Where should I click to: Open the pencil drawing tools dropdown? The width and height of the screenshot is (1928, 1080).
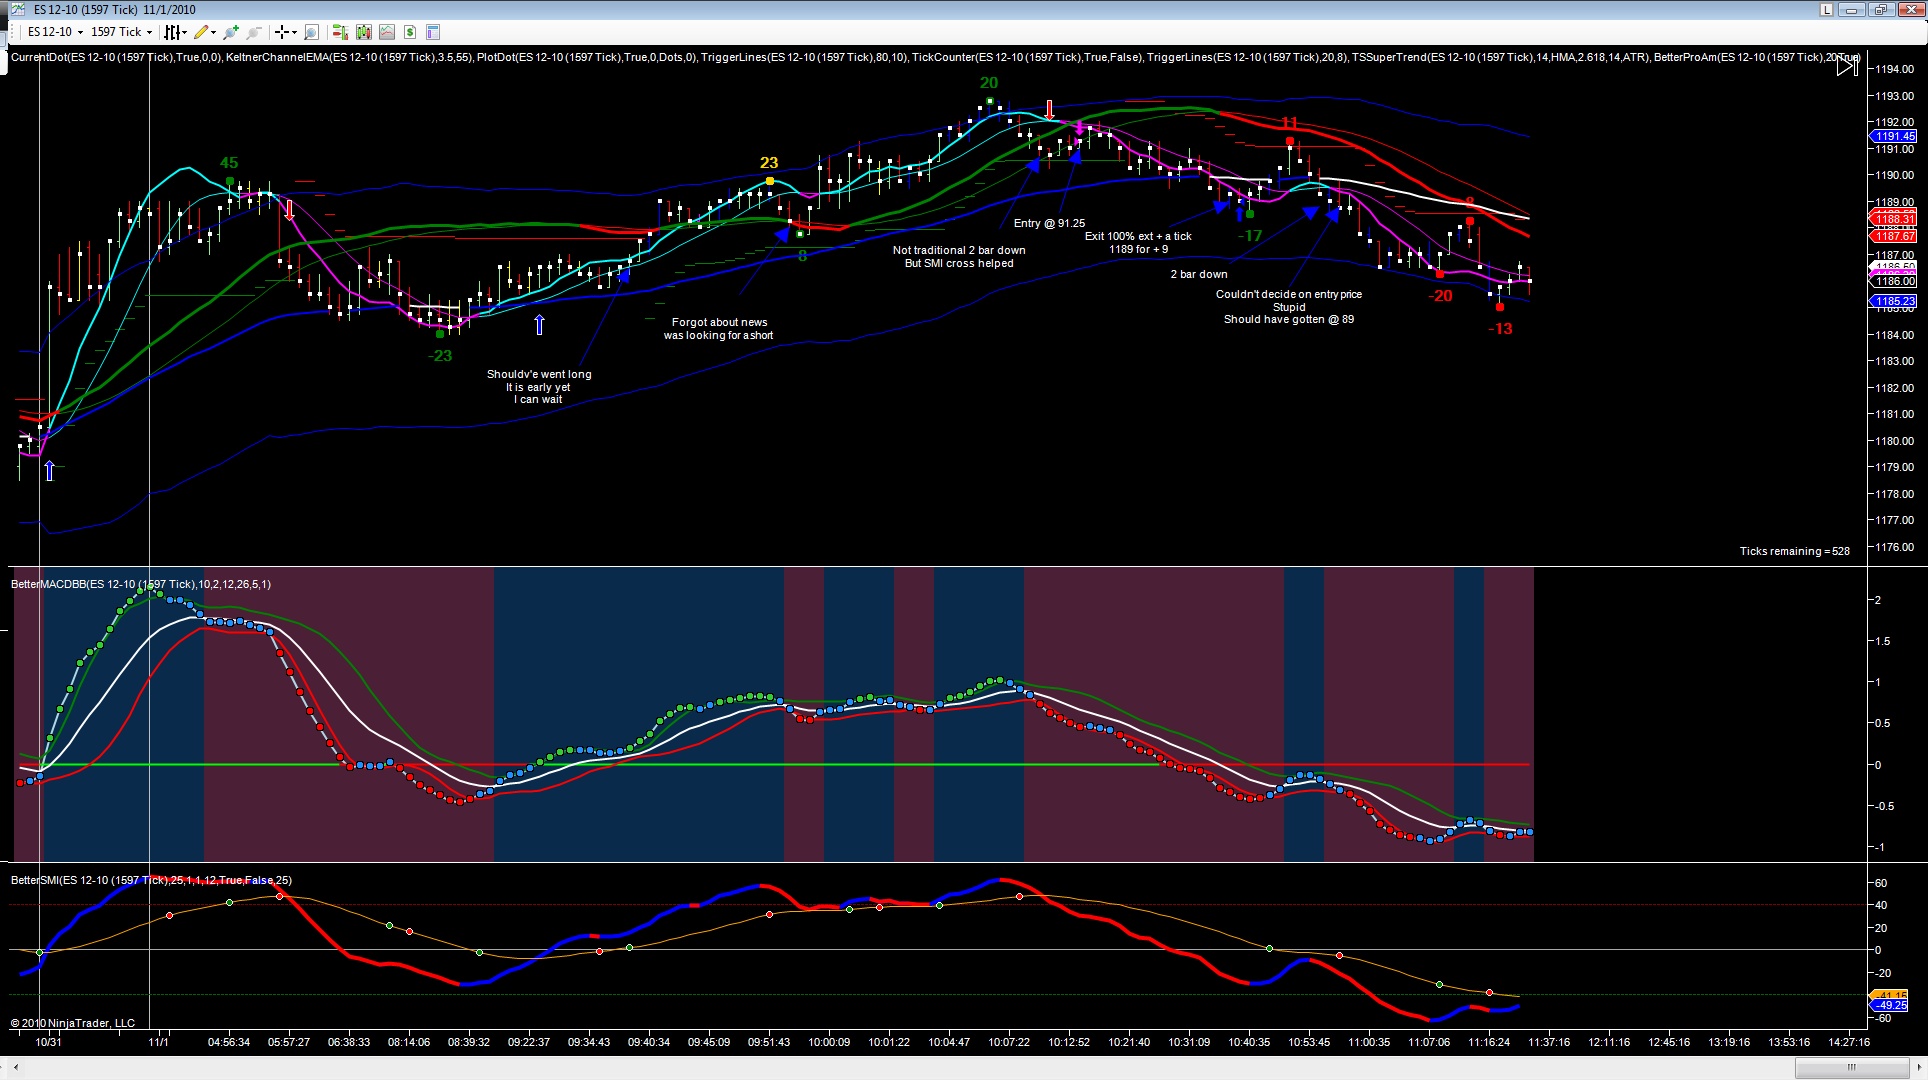(x=205, y=32)
